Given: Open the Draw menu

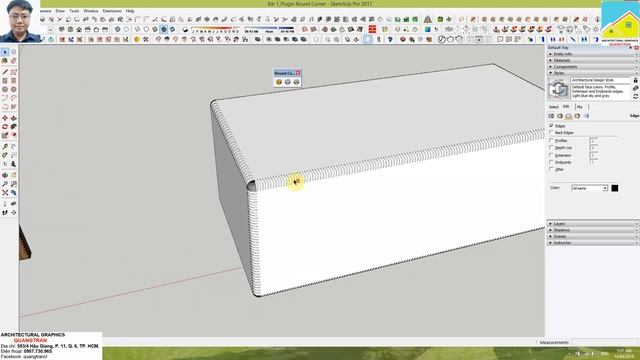Looking at the screenshot, I should [x=60, y=11].
